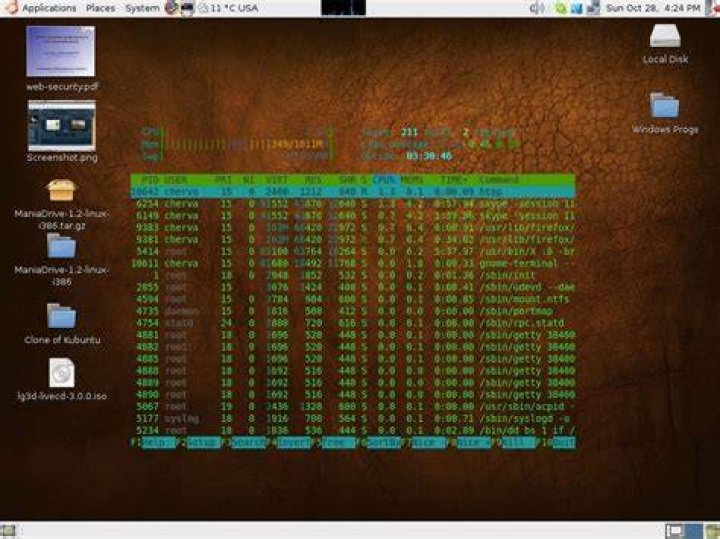
Task: Select the /bin/dd process row 5234
Action: pos(353,430)
